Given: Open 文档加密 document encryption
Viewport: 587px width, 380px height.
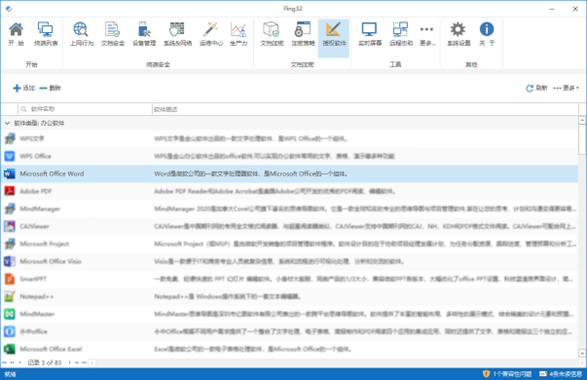Looking at the screenshot, I should point(272,34).
